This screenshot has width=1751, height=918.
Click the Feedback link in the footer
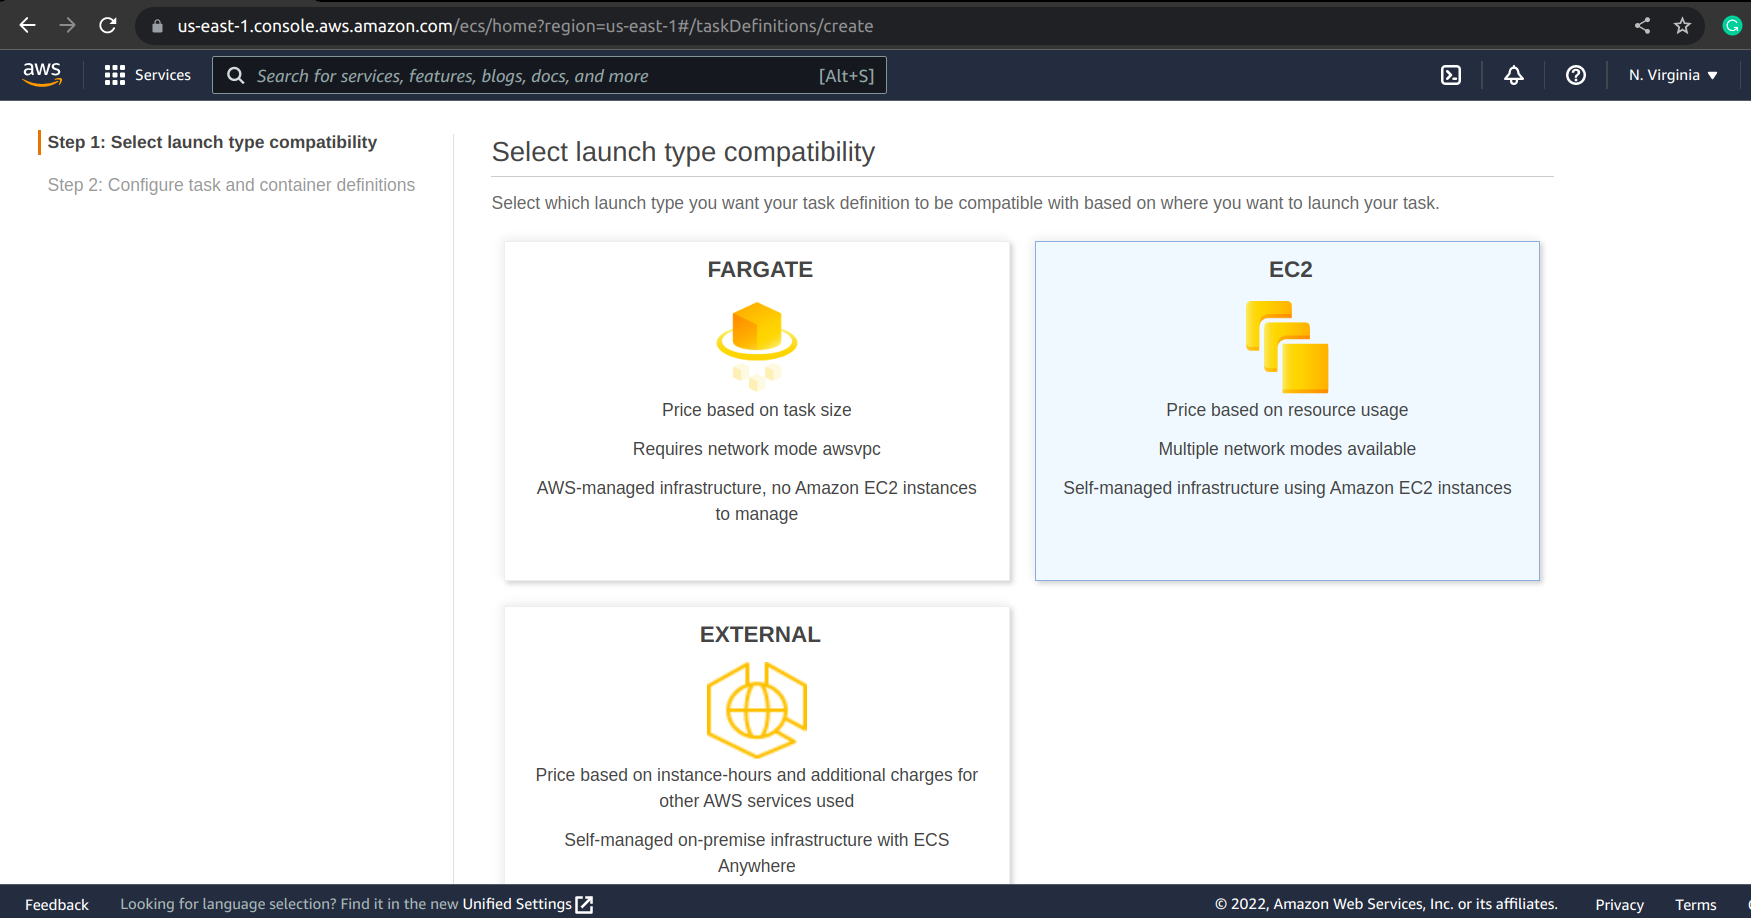57,904
